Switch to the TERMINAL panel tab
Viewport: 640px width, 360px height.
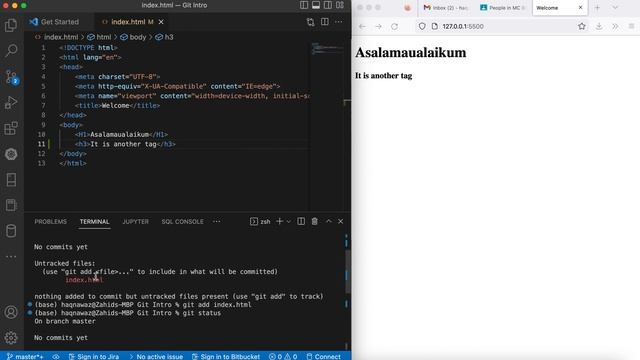point(94,221)
